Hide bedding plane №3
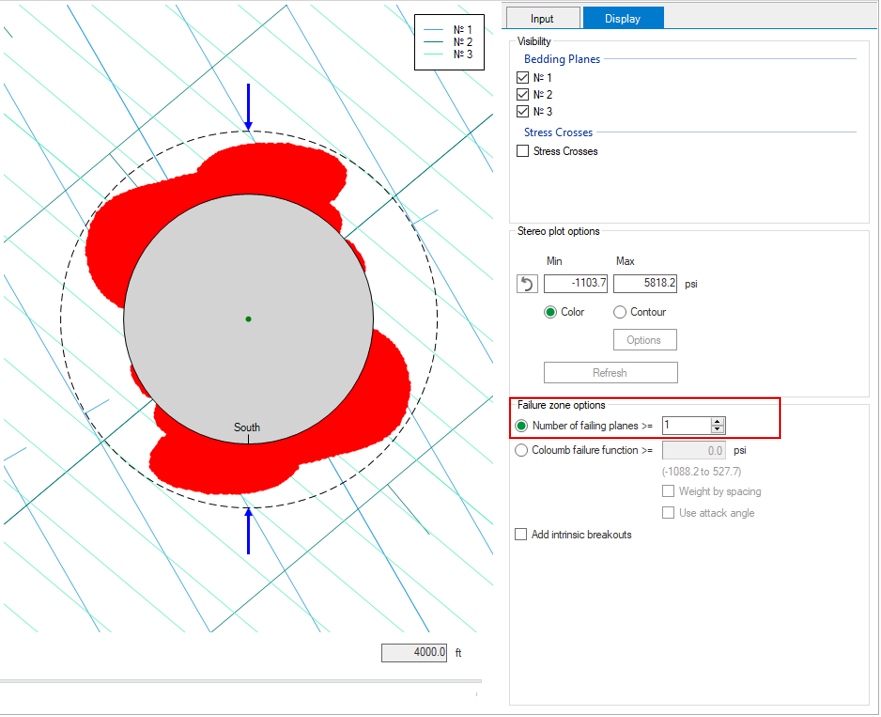The height and width of the screenshot is (717, 881). click(522, 112)
